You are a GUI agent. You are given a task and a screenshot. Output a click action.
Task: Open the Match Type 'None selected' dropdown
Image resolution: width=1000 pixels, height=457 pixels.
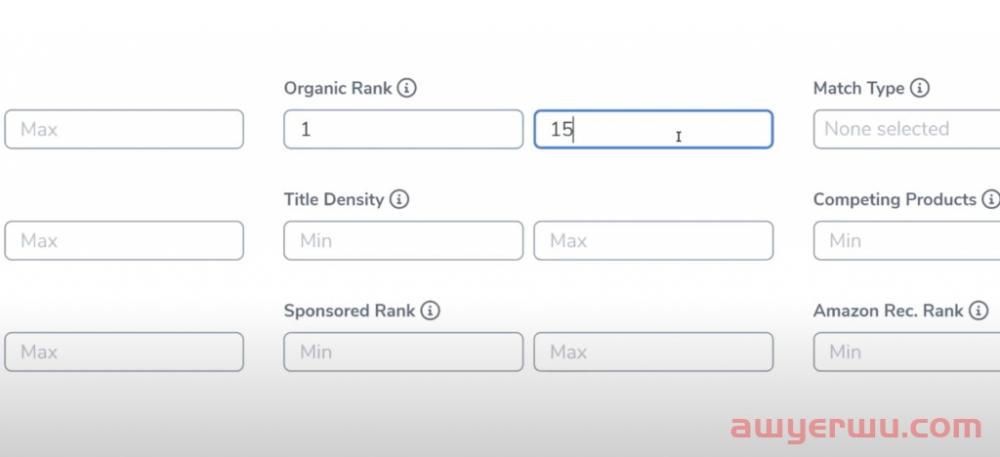[x=906, y=129]
